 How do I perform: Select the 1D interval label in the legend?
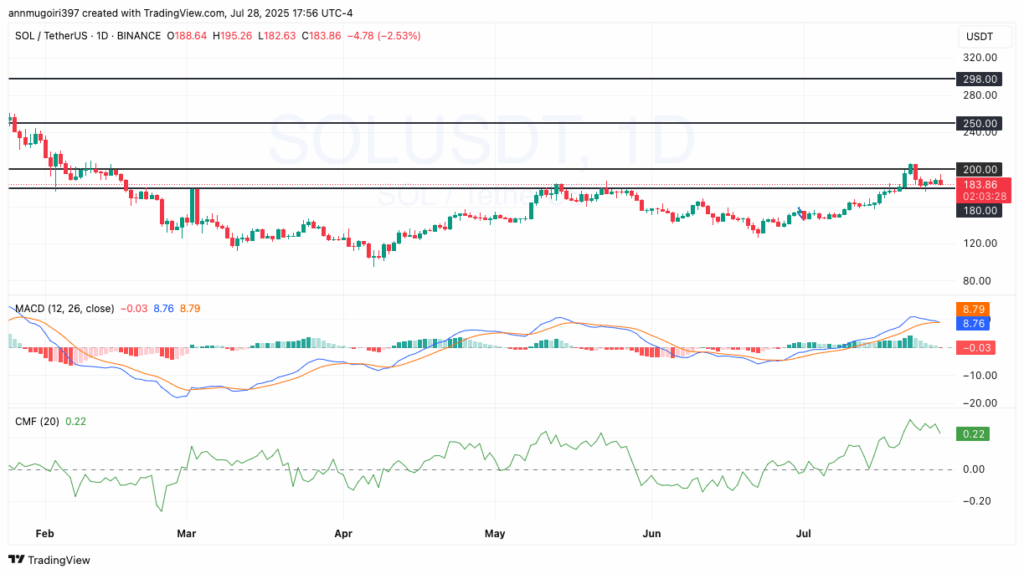click(x=102, y=36)
